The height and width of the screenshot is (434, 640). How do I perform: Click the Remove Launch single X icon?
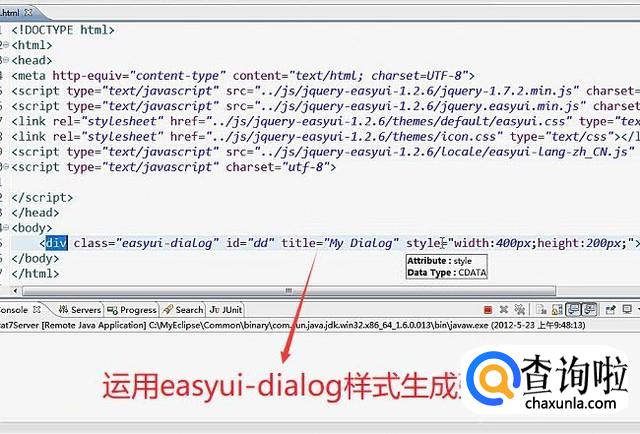(x=504, y=309)
